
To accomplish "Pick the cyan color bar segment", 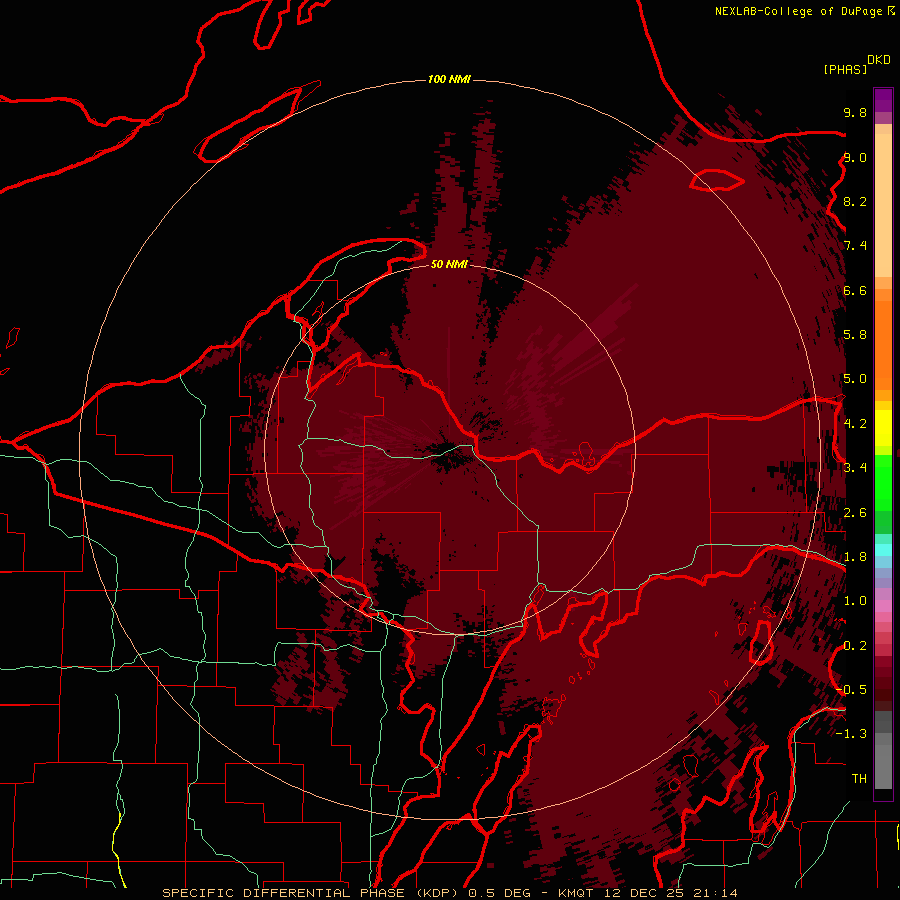I will [x=883, y=550].
